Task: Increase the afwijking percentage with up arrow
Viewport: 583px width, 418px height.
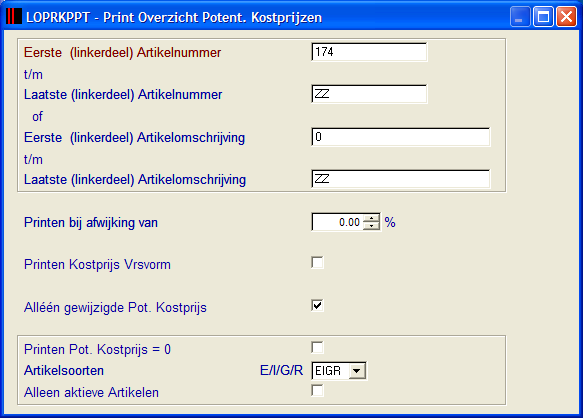Action: (371, 218)
